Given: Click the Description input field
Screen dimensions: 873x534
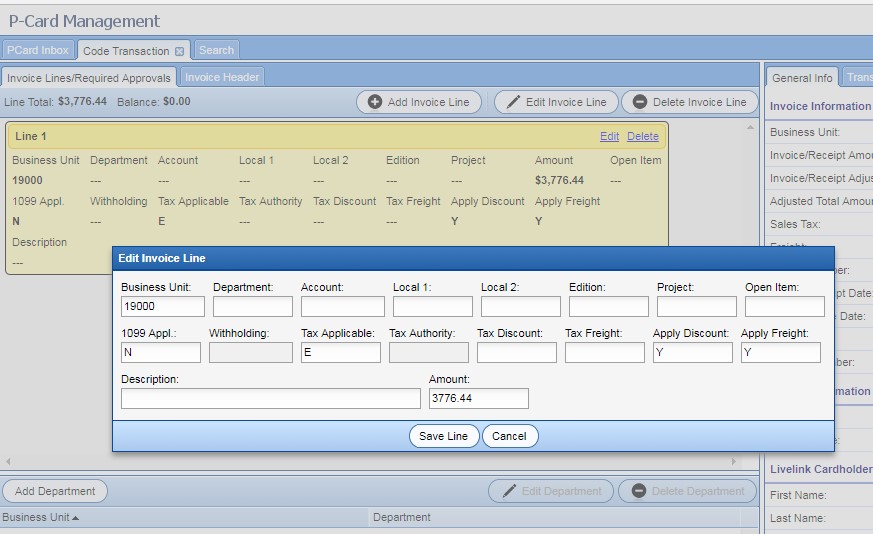Looking at the screenshot, I should pos(271,399).
